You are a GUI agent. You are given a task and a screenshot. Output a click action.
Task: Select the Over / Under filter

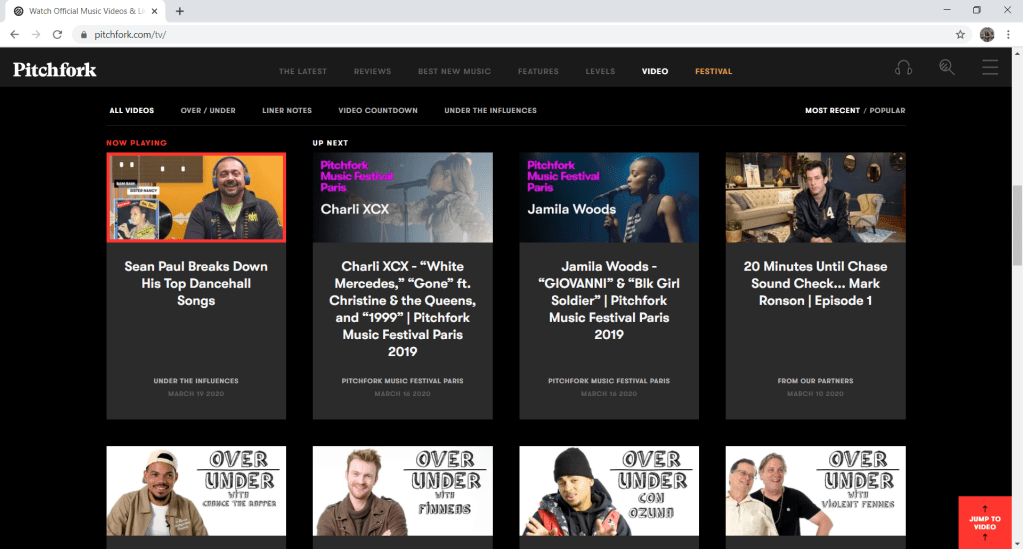(x=208, y=111)
